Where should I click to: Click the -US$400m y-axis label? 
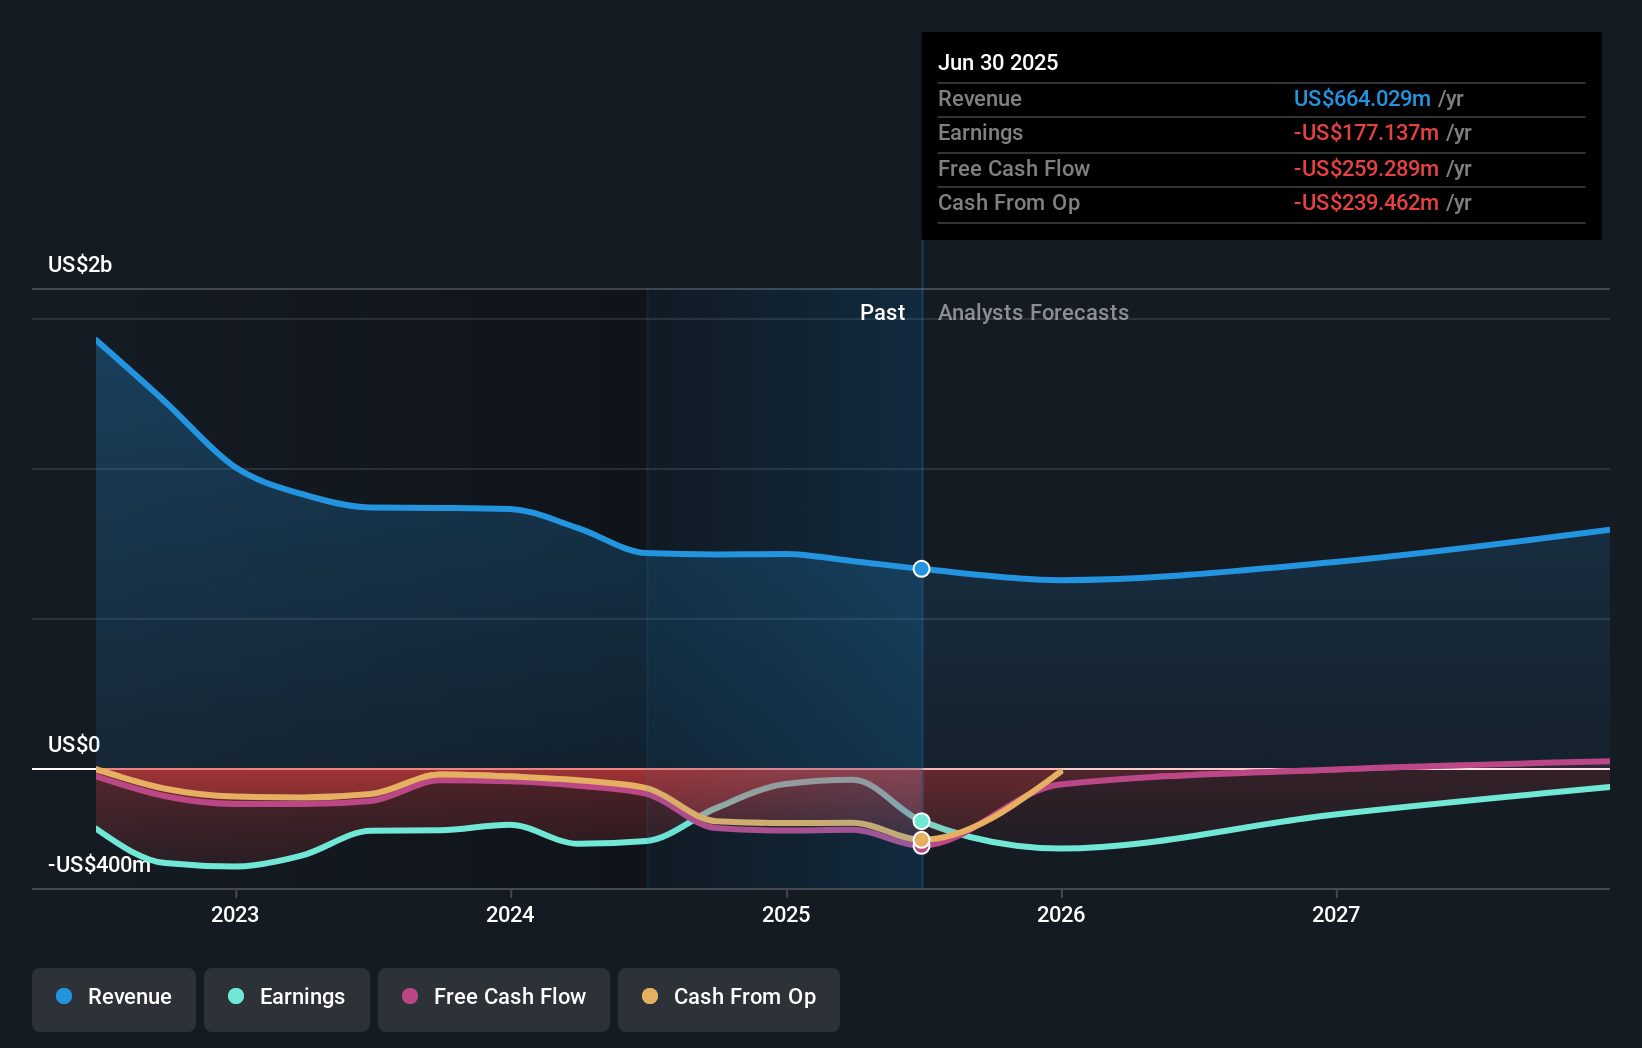[x=99, y=865]
